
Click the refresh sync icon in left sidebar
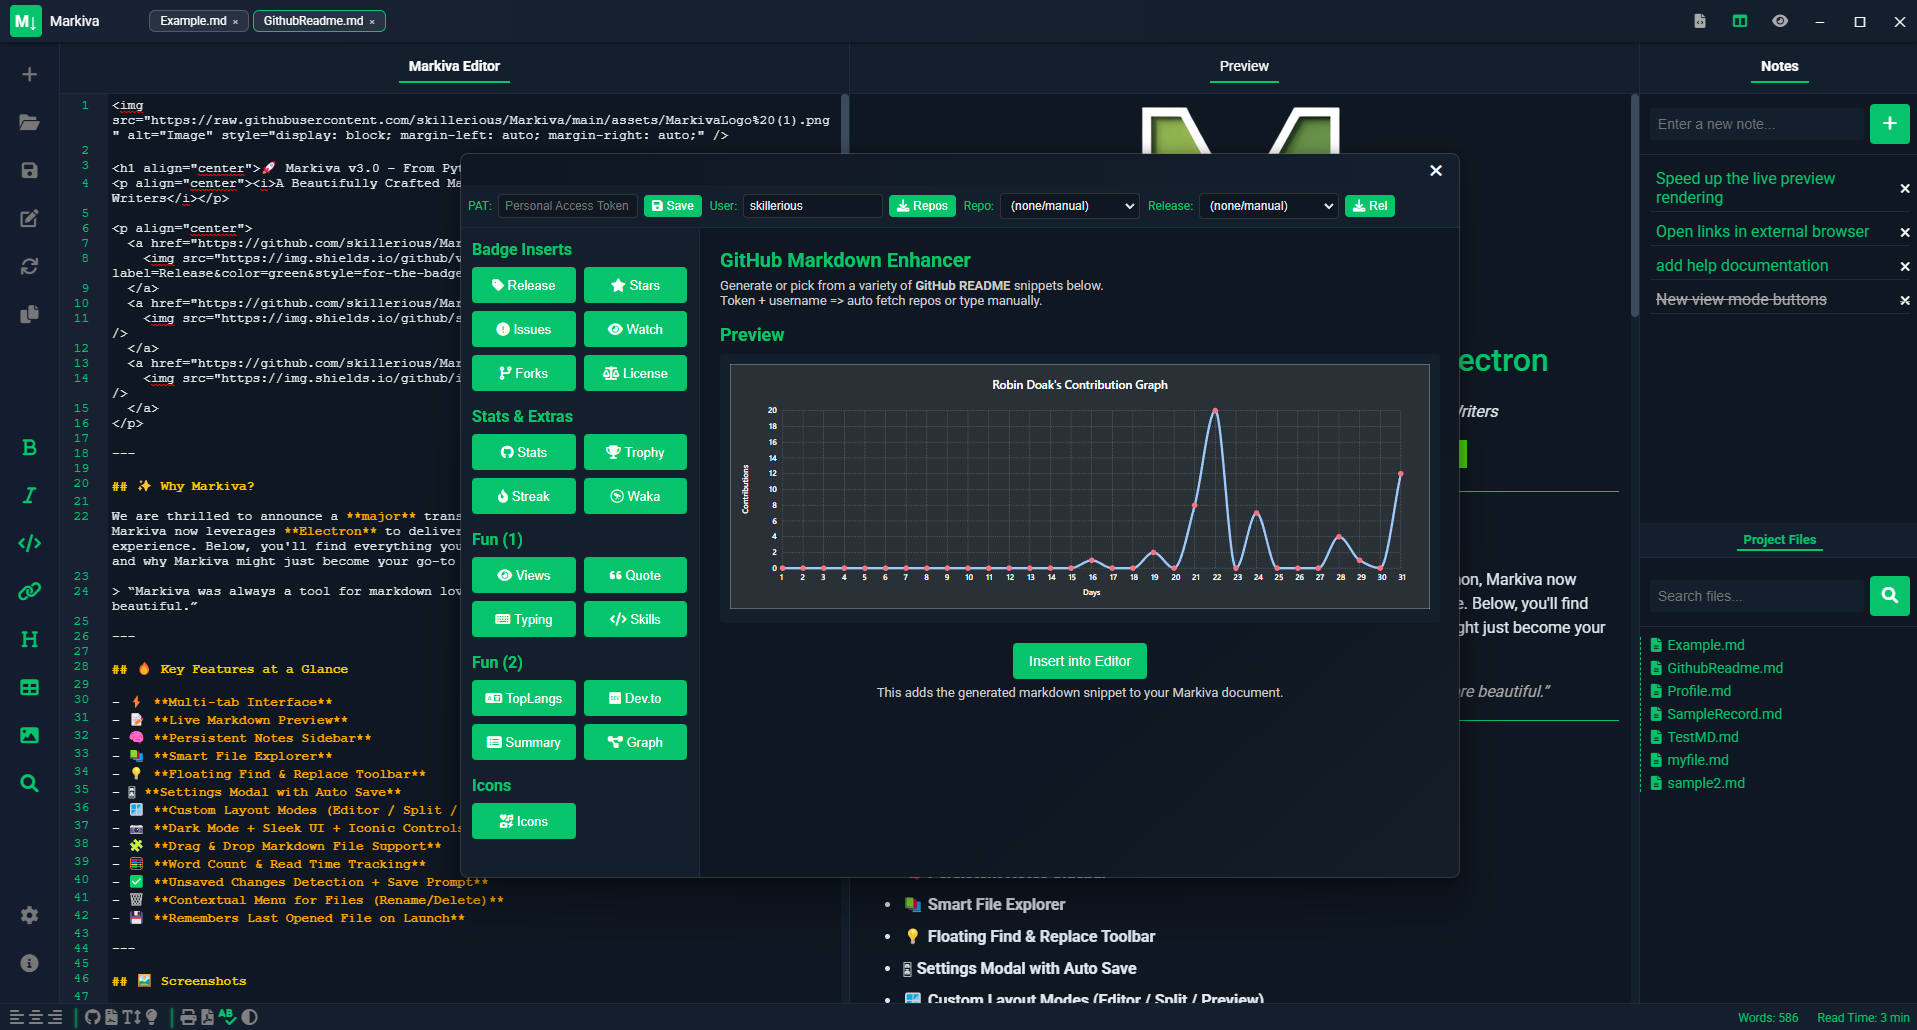pos(30,266)
